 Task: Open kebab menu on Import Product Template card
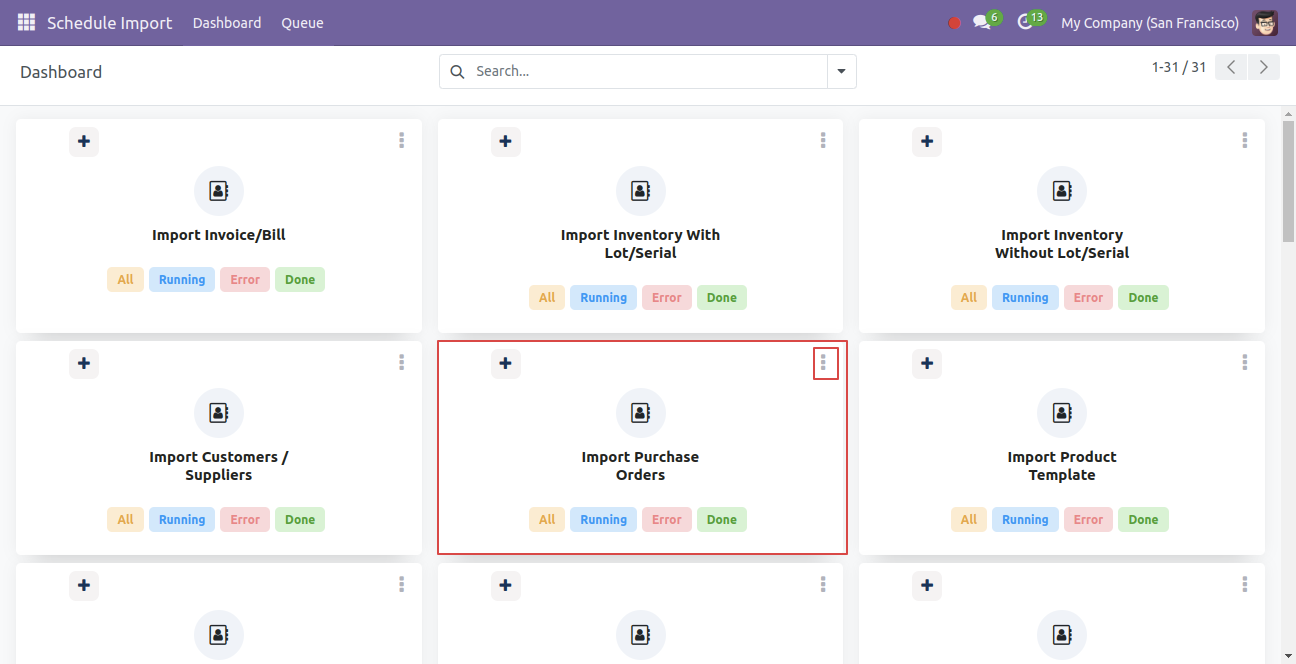1245,362
